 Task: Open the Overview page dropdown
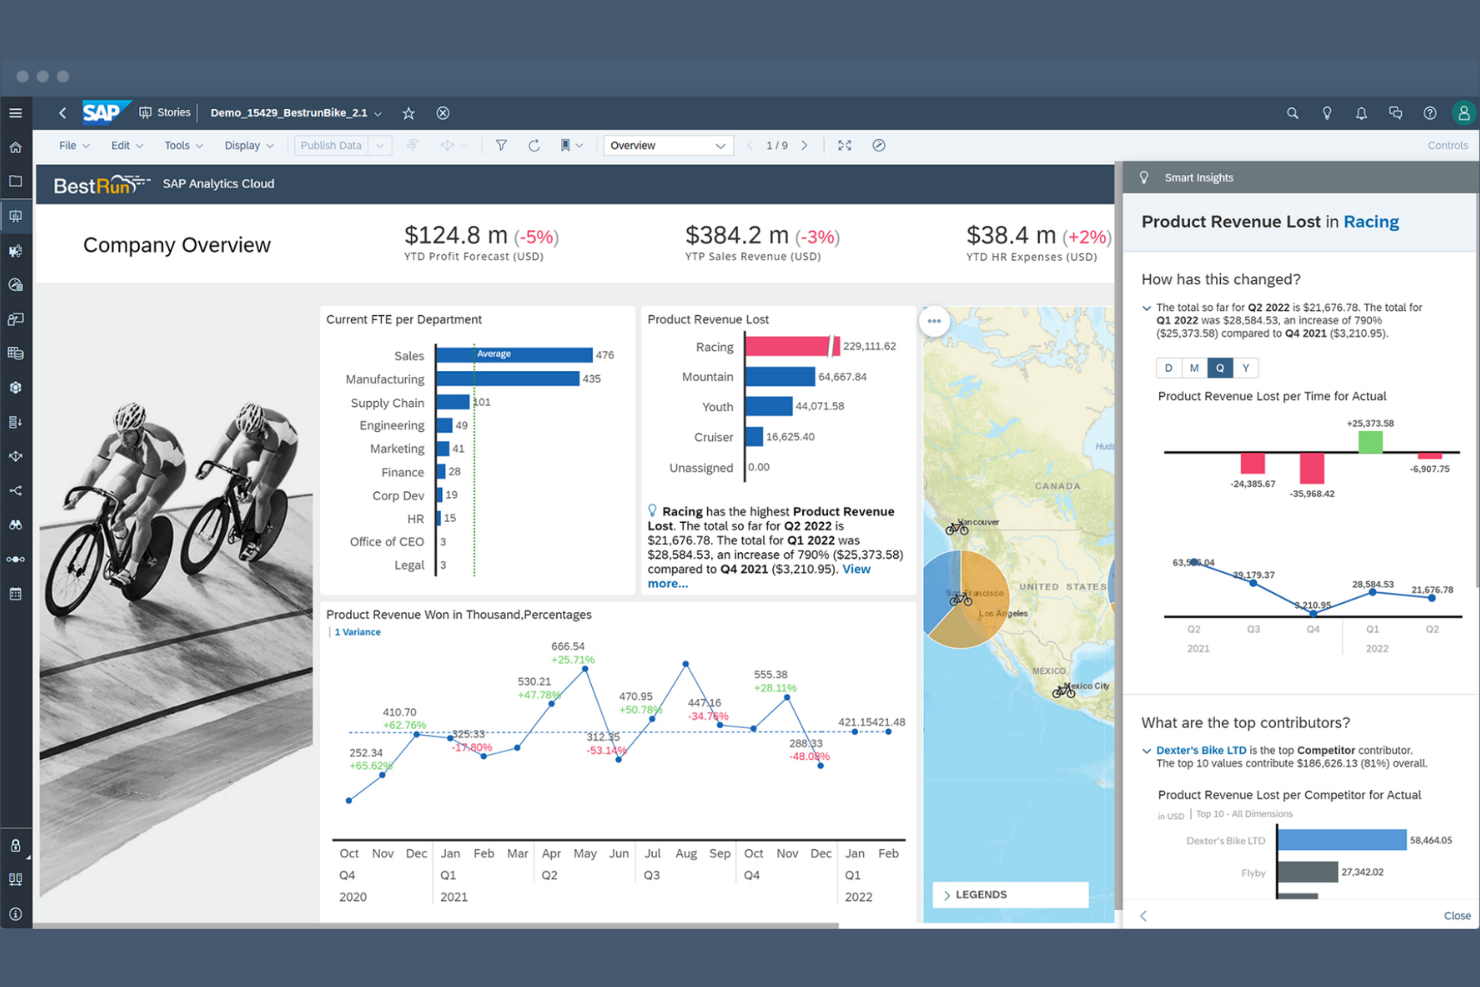(667, 145)
